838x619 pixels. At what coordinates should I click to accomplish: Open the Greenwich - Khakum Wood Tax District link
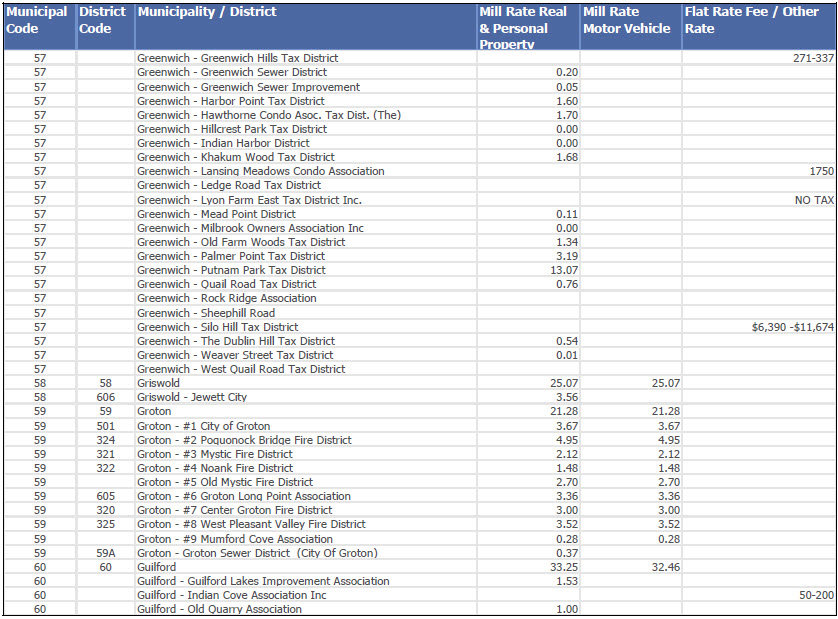tap(230, 157)
